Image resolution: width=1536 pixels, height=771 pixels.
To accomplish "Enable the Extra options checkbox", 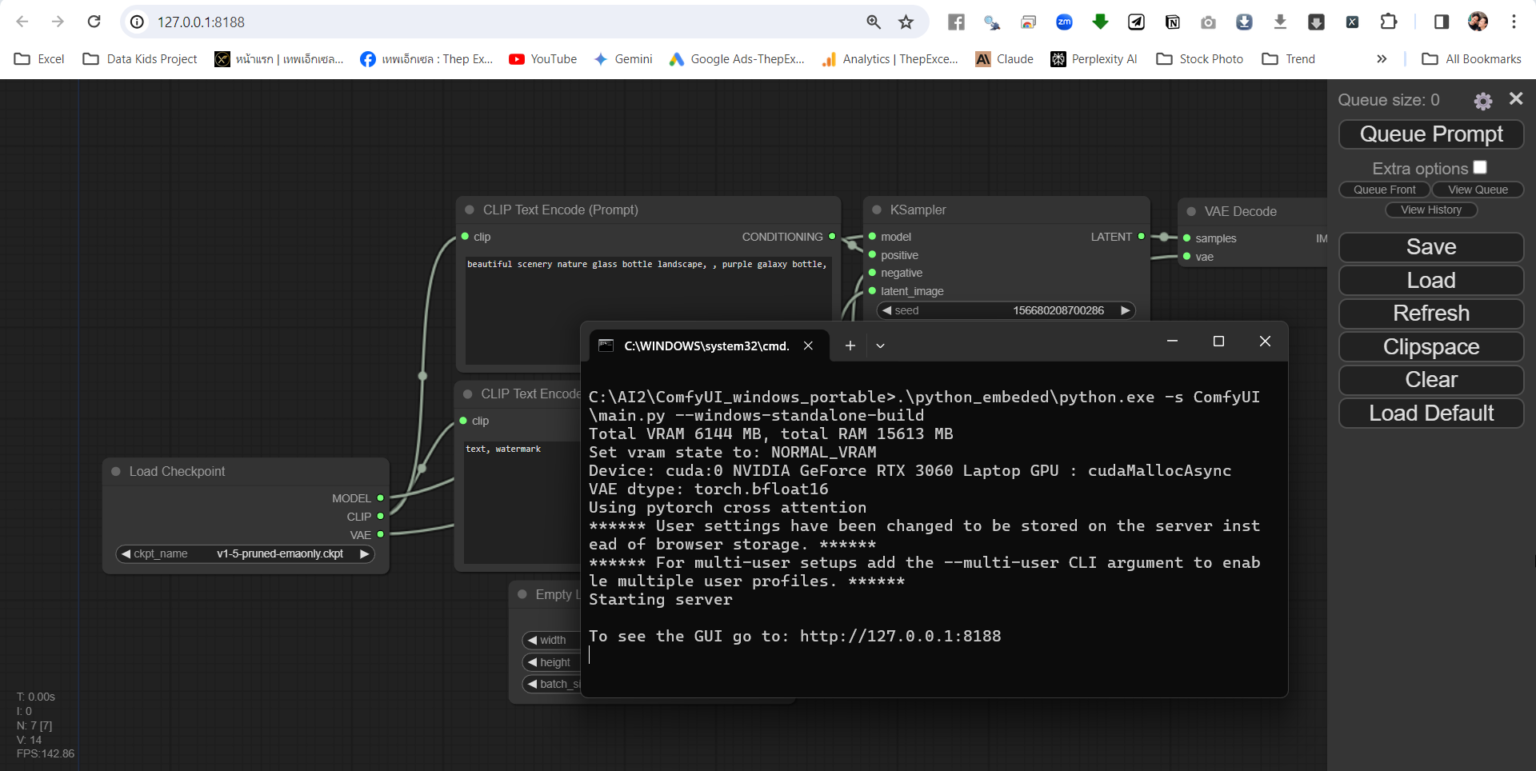I will [1480, 167].
